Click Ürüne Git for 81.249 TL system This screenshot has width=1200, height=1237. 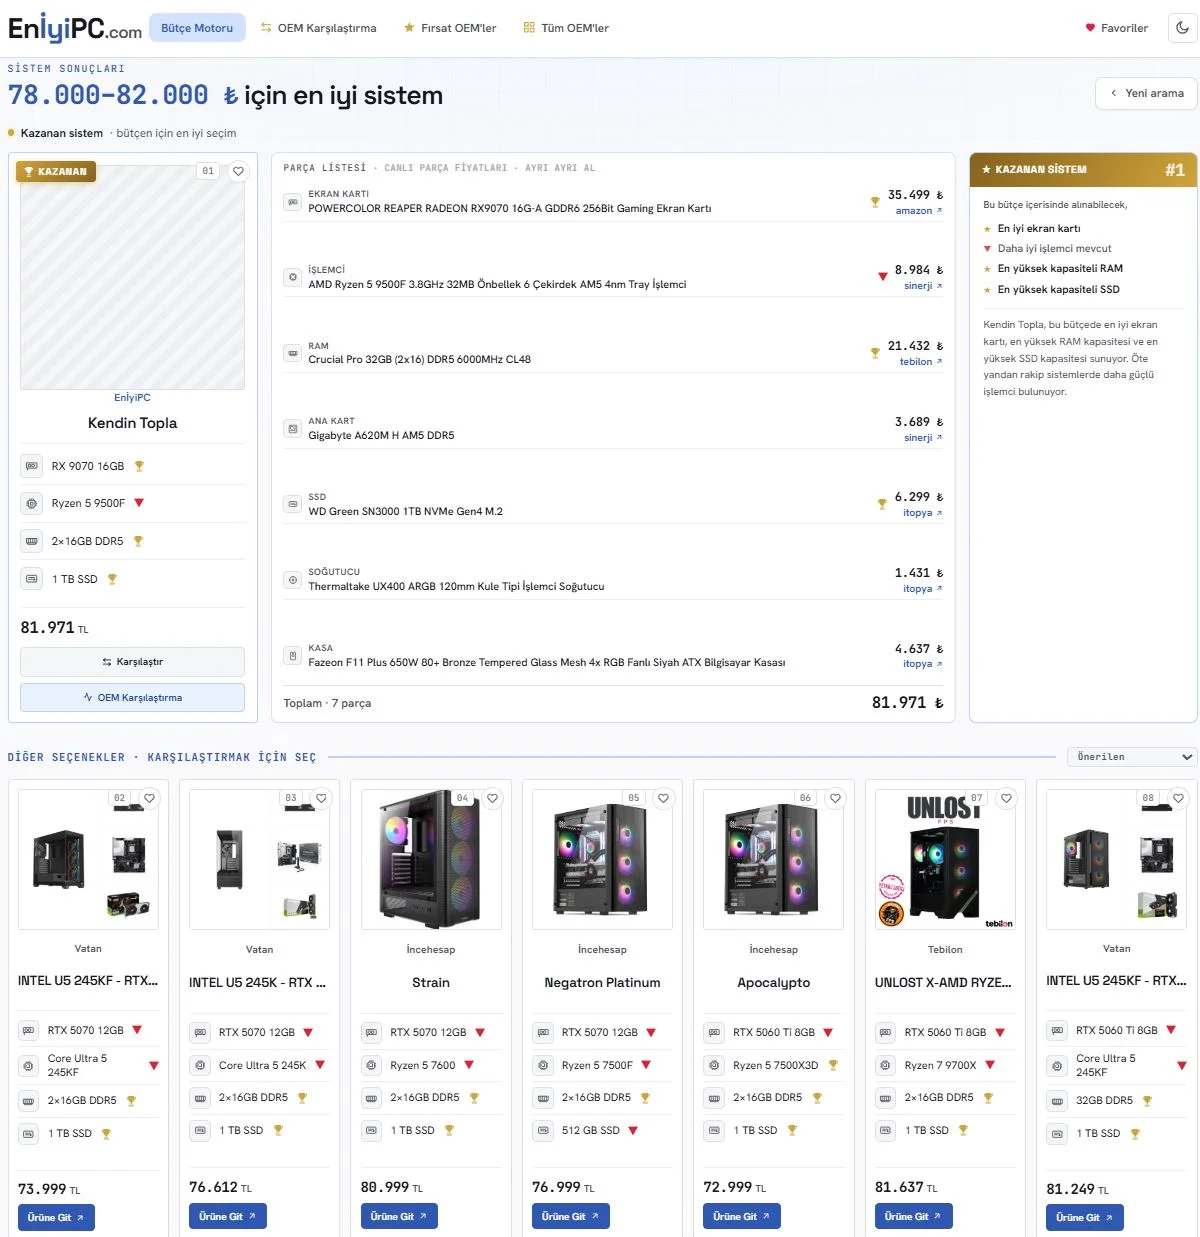(x=1085, y=1217)
